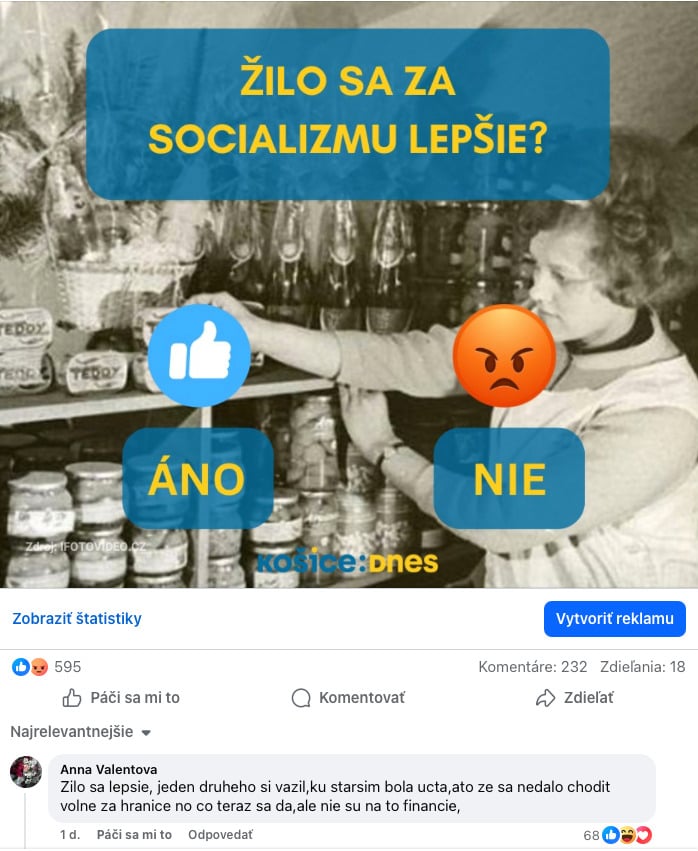Click the laughing reaction on Anna's comment

(x=627, y=835)
